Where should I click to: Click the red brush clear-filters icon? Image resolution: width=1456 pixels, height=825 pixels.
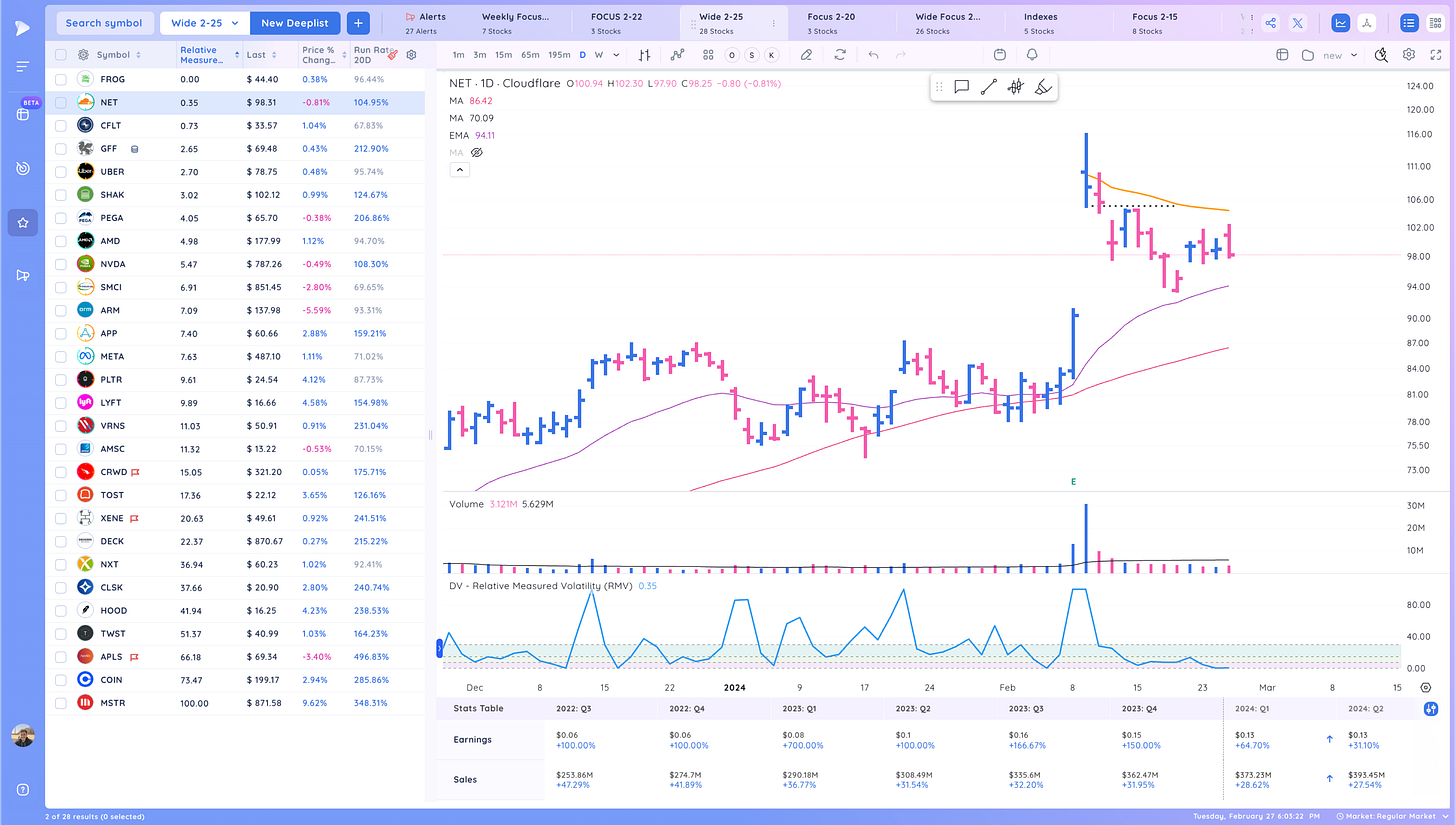pos(393,55)
